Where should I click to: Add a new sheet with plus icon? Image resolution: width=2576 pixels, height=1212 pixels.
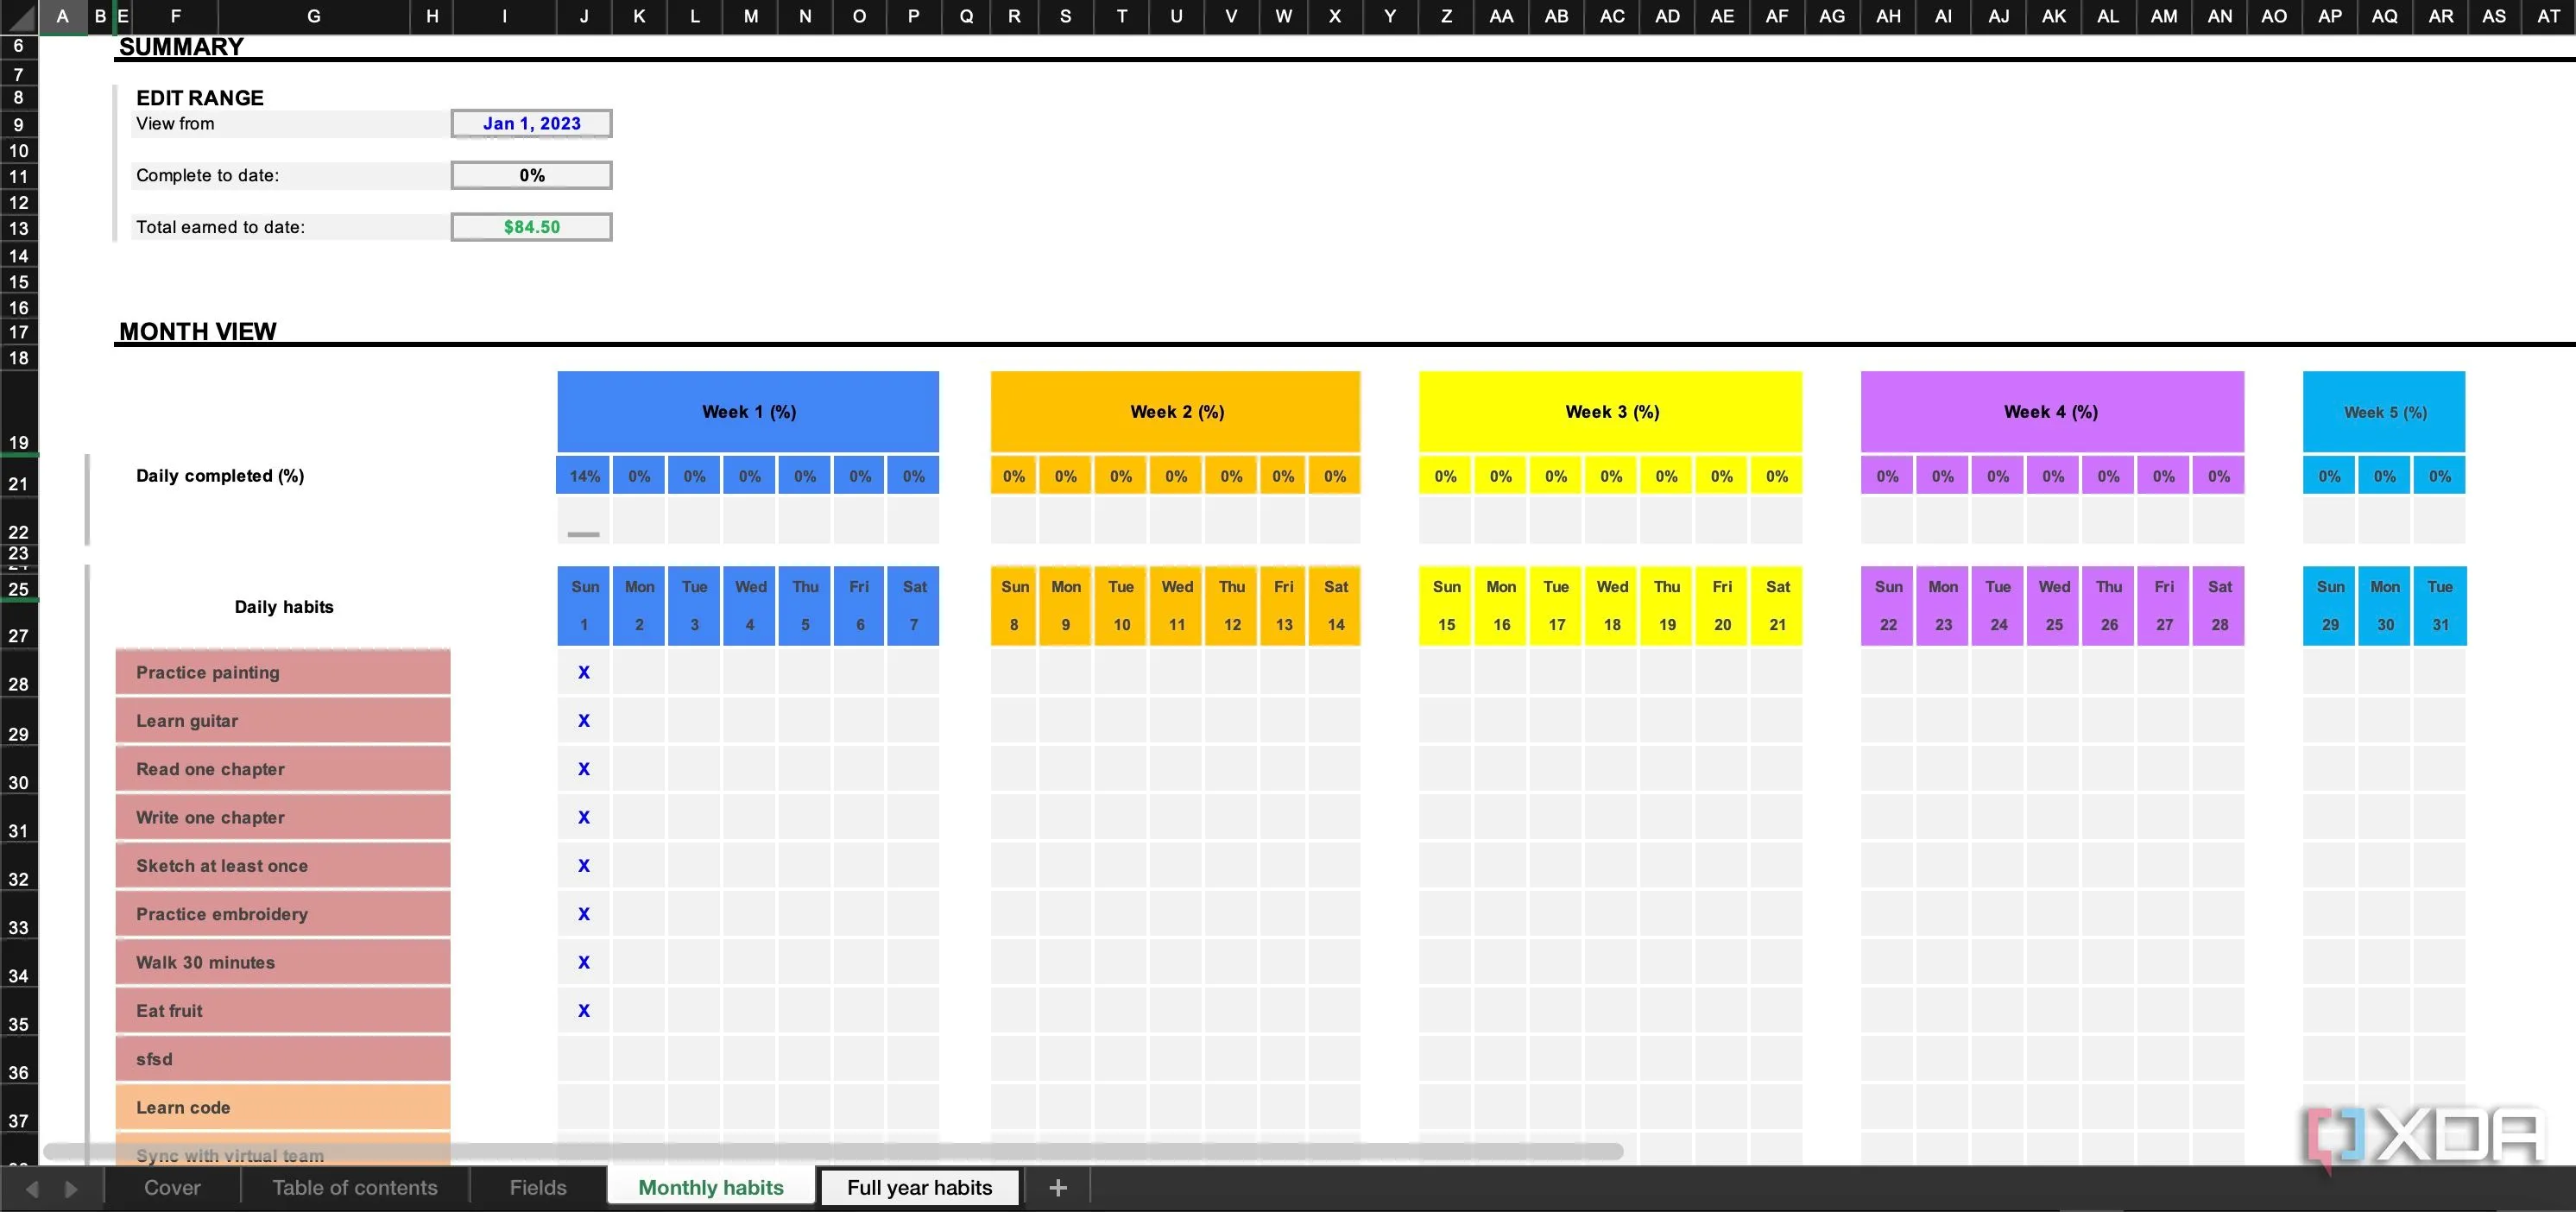coord(1058,1188)
